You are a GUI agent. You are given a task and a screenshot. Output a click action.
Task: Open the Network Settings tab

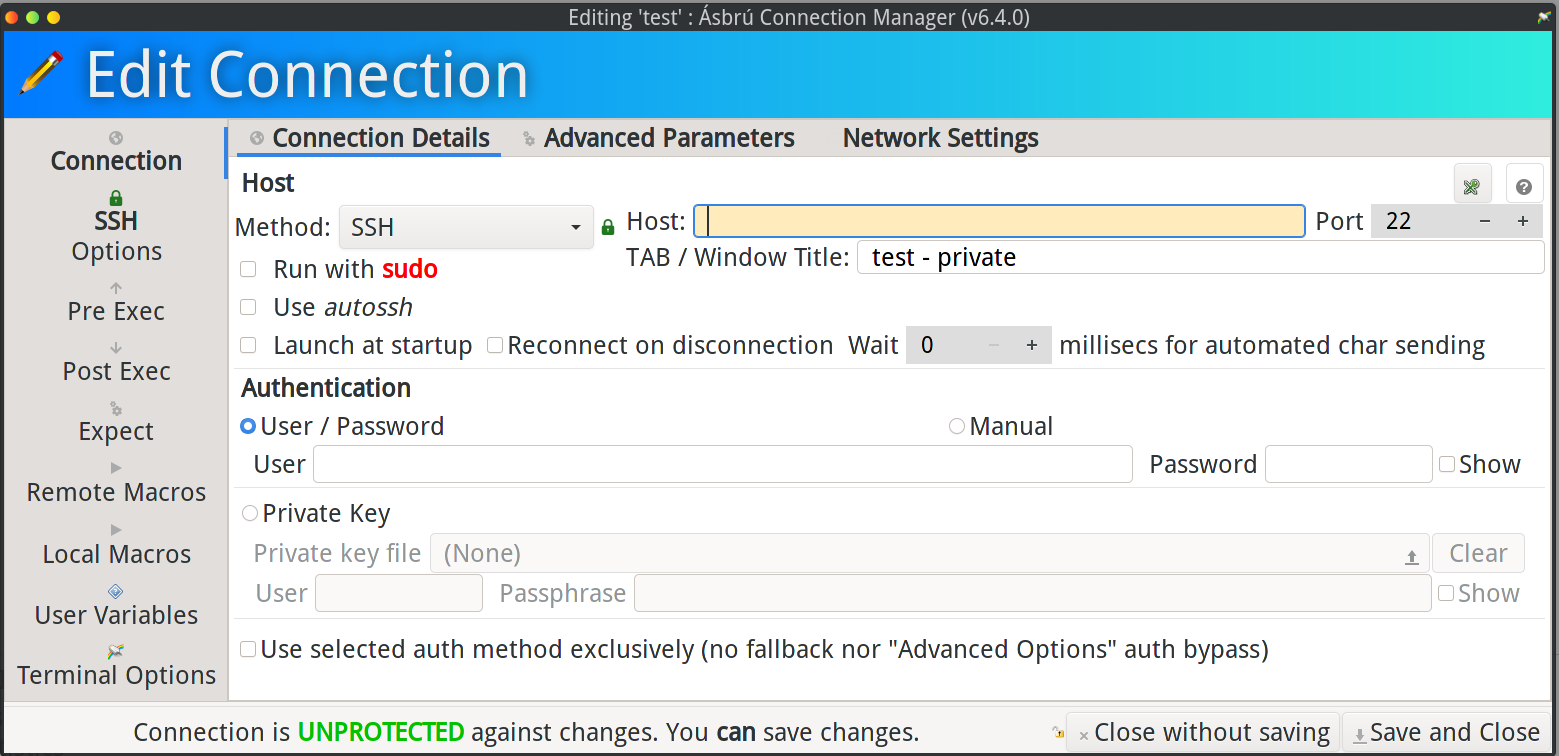940,138
